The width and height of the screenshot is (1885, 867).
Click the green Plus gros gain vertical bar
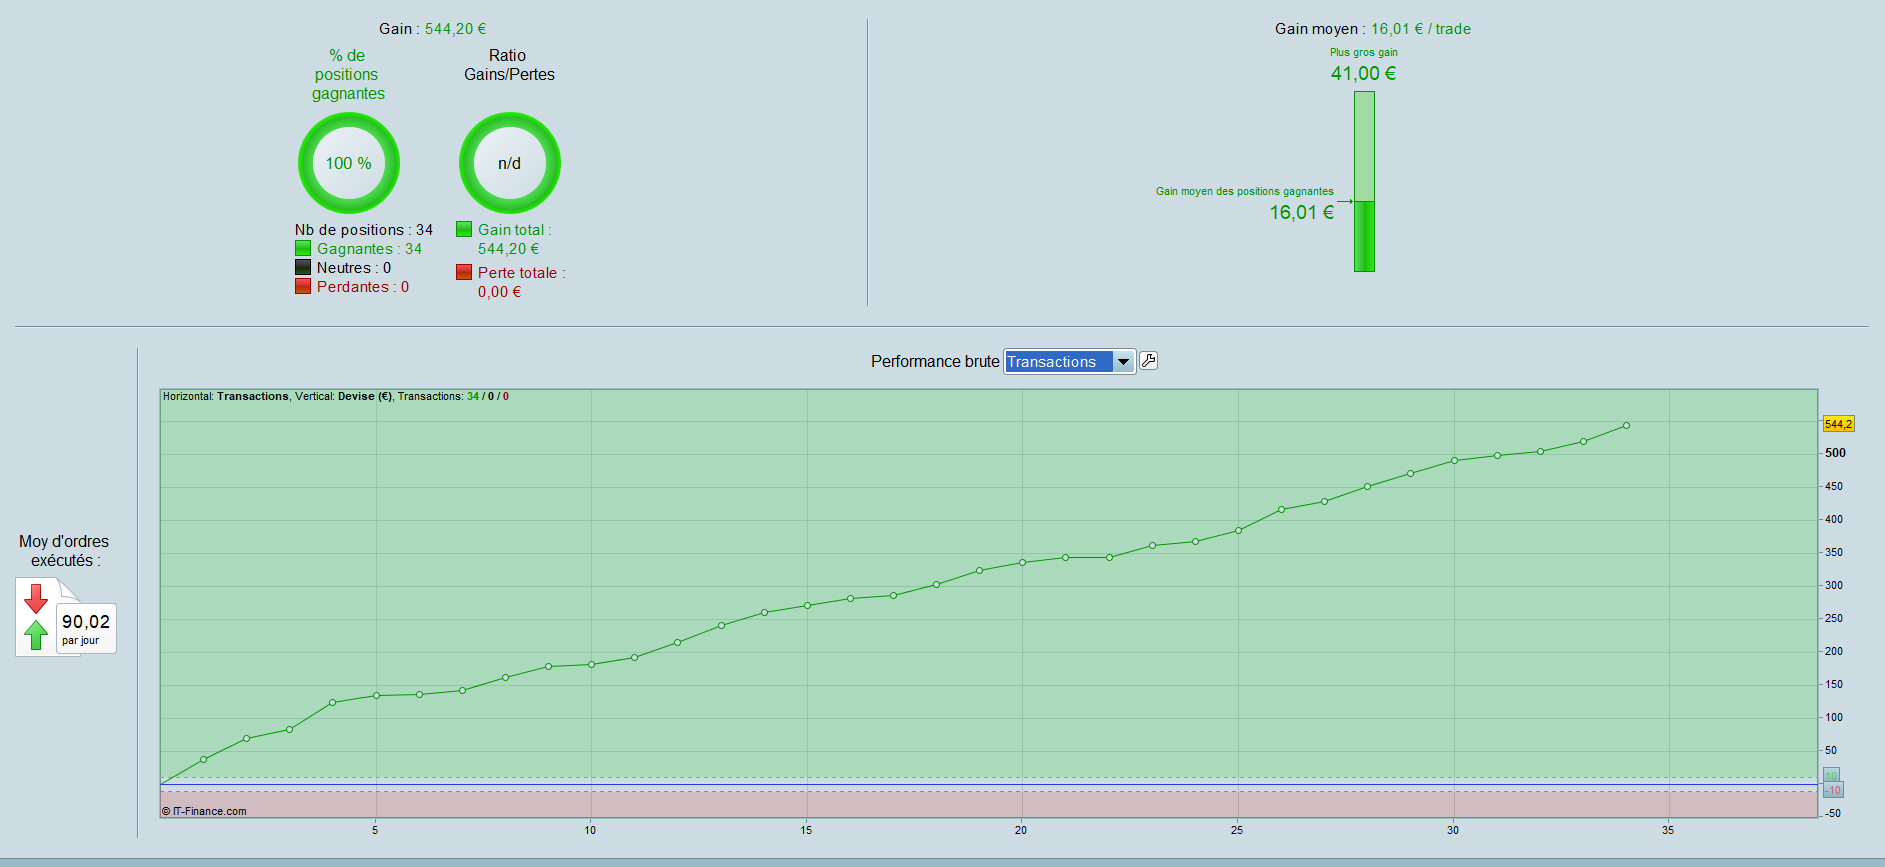pyautogui.click(x=1364, y=181)
